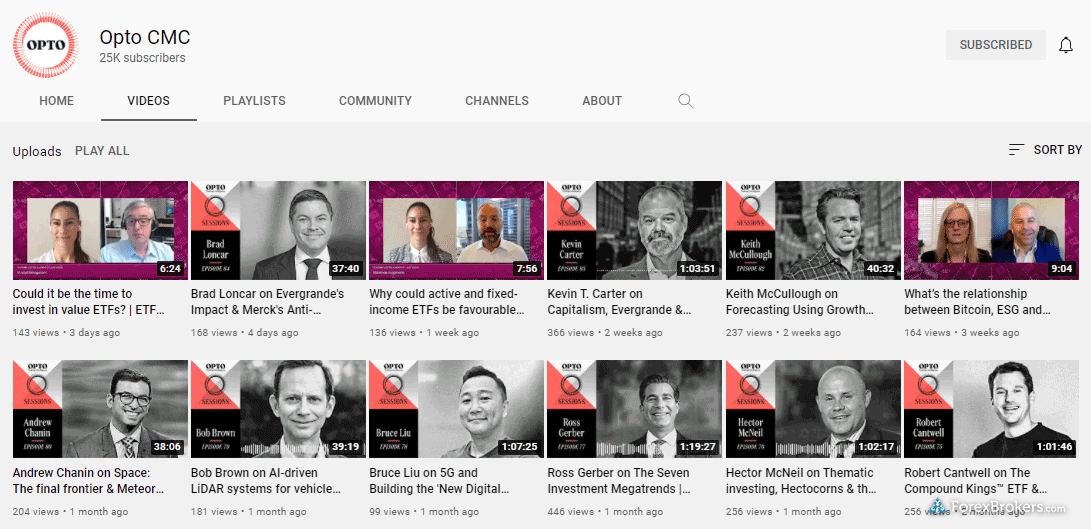
Task: Click the Opto CMC channel avatar logo
Action: tap(45, 45)
